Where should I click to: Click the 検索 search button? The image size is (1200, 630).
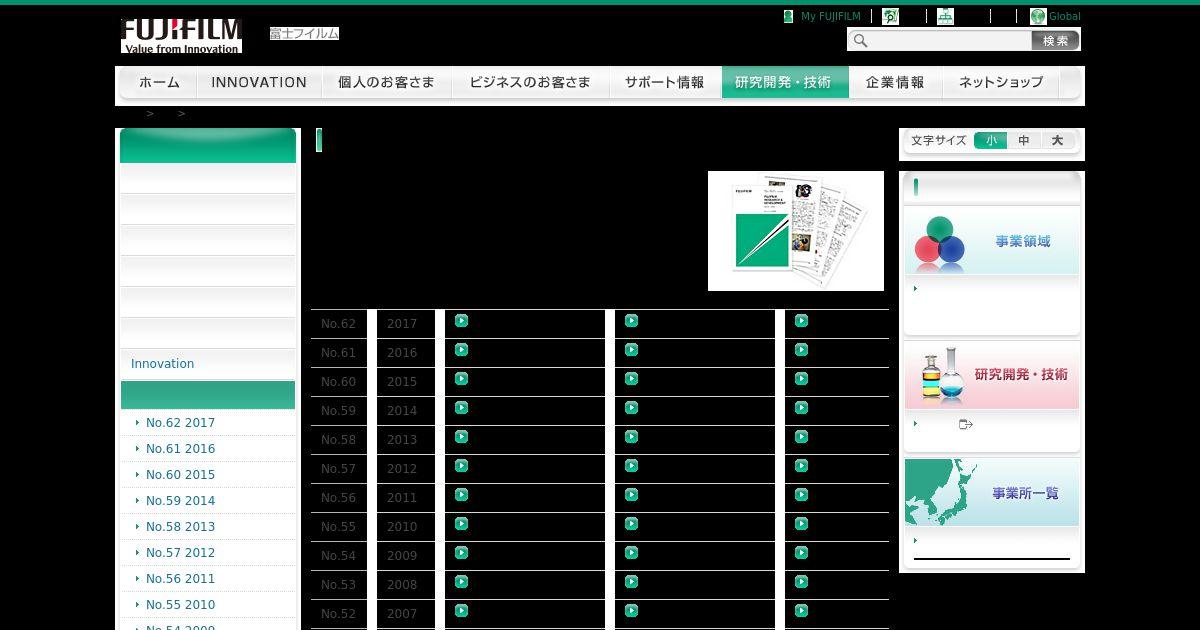coord(1055,40)
